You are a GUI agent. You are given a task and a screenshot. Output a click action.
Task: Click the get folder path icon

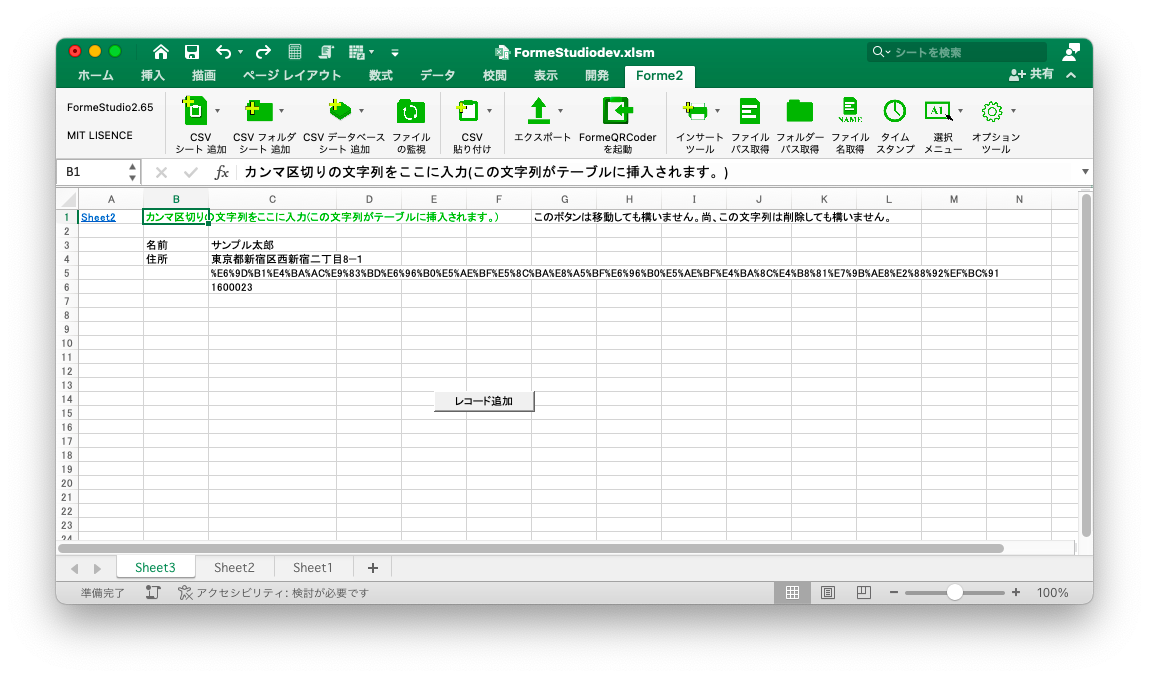[x=799, y=110]
